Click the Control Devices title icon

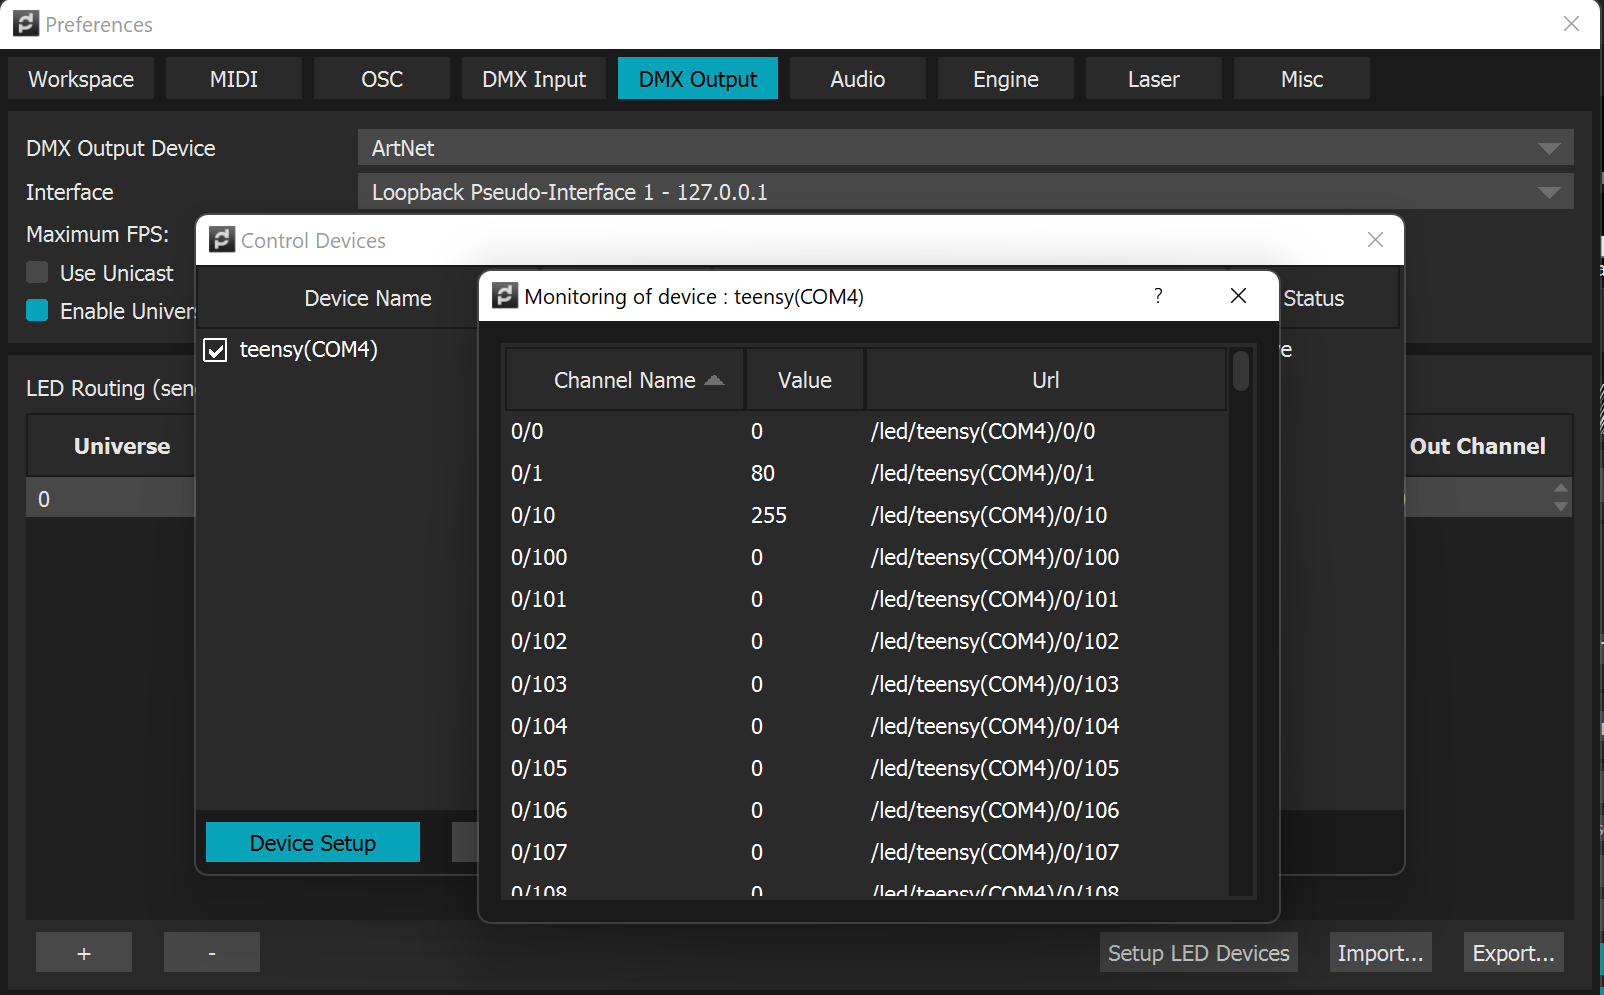[x=222, y=240]
